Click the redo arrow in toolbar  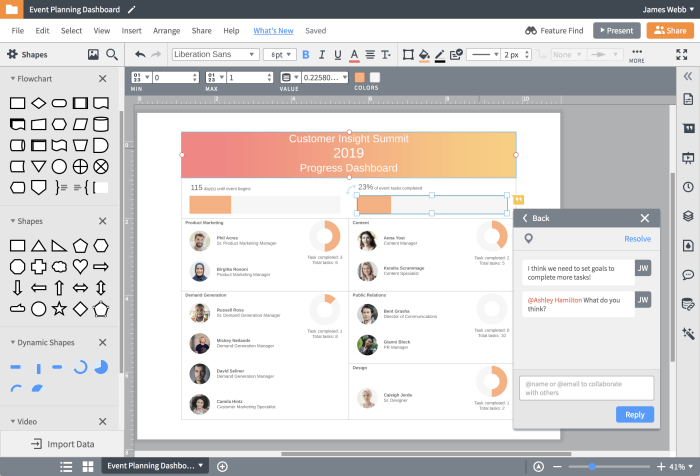pos(156,54)
